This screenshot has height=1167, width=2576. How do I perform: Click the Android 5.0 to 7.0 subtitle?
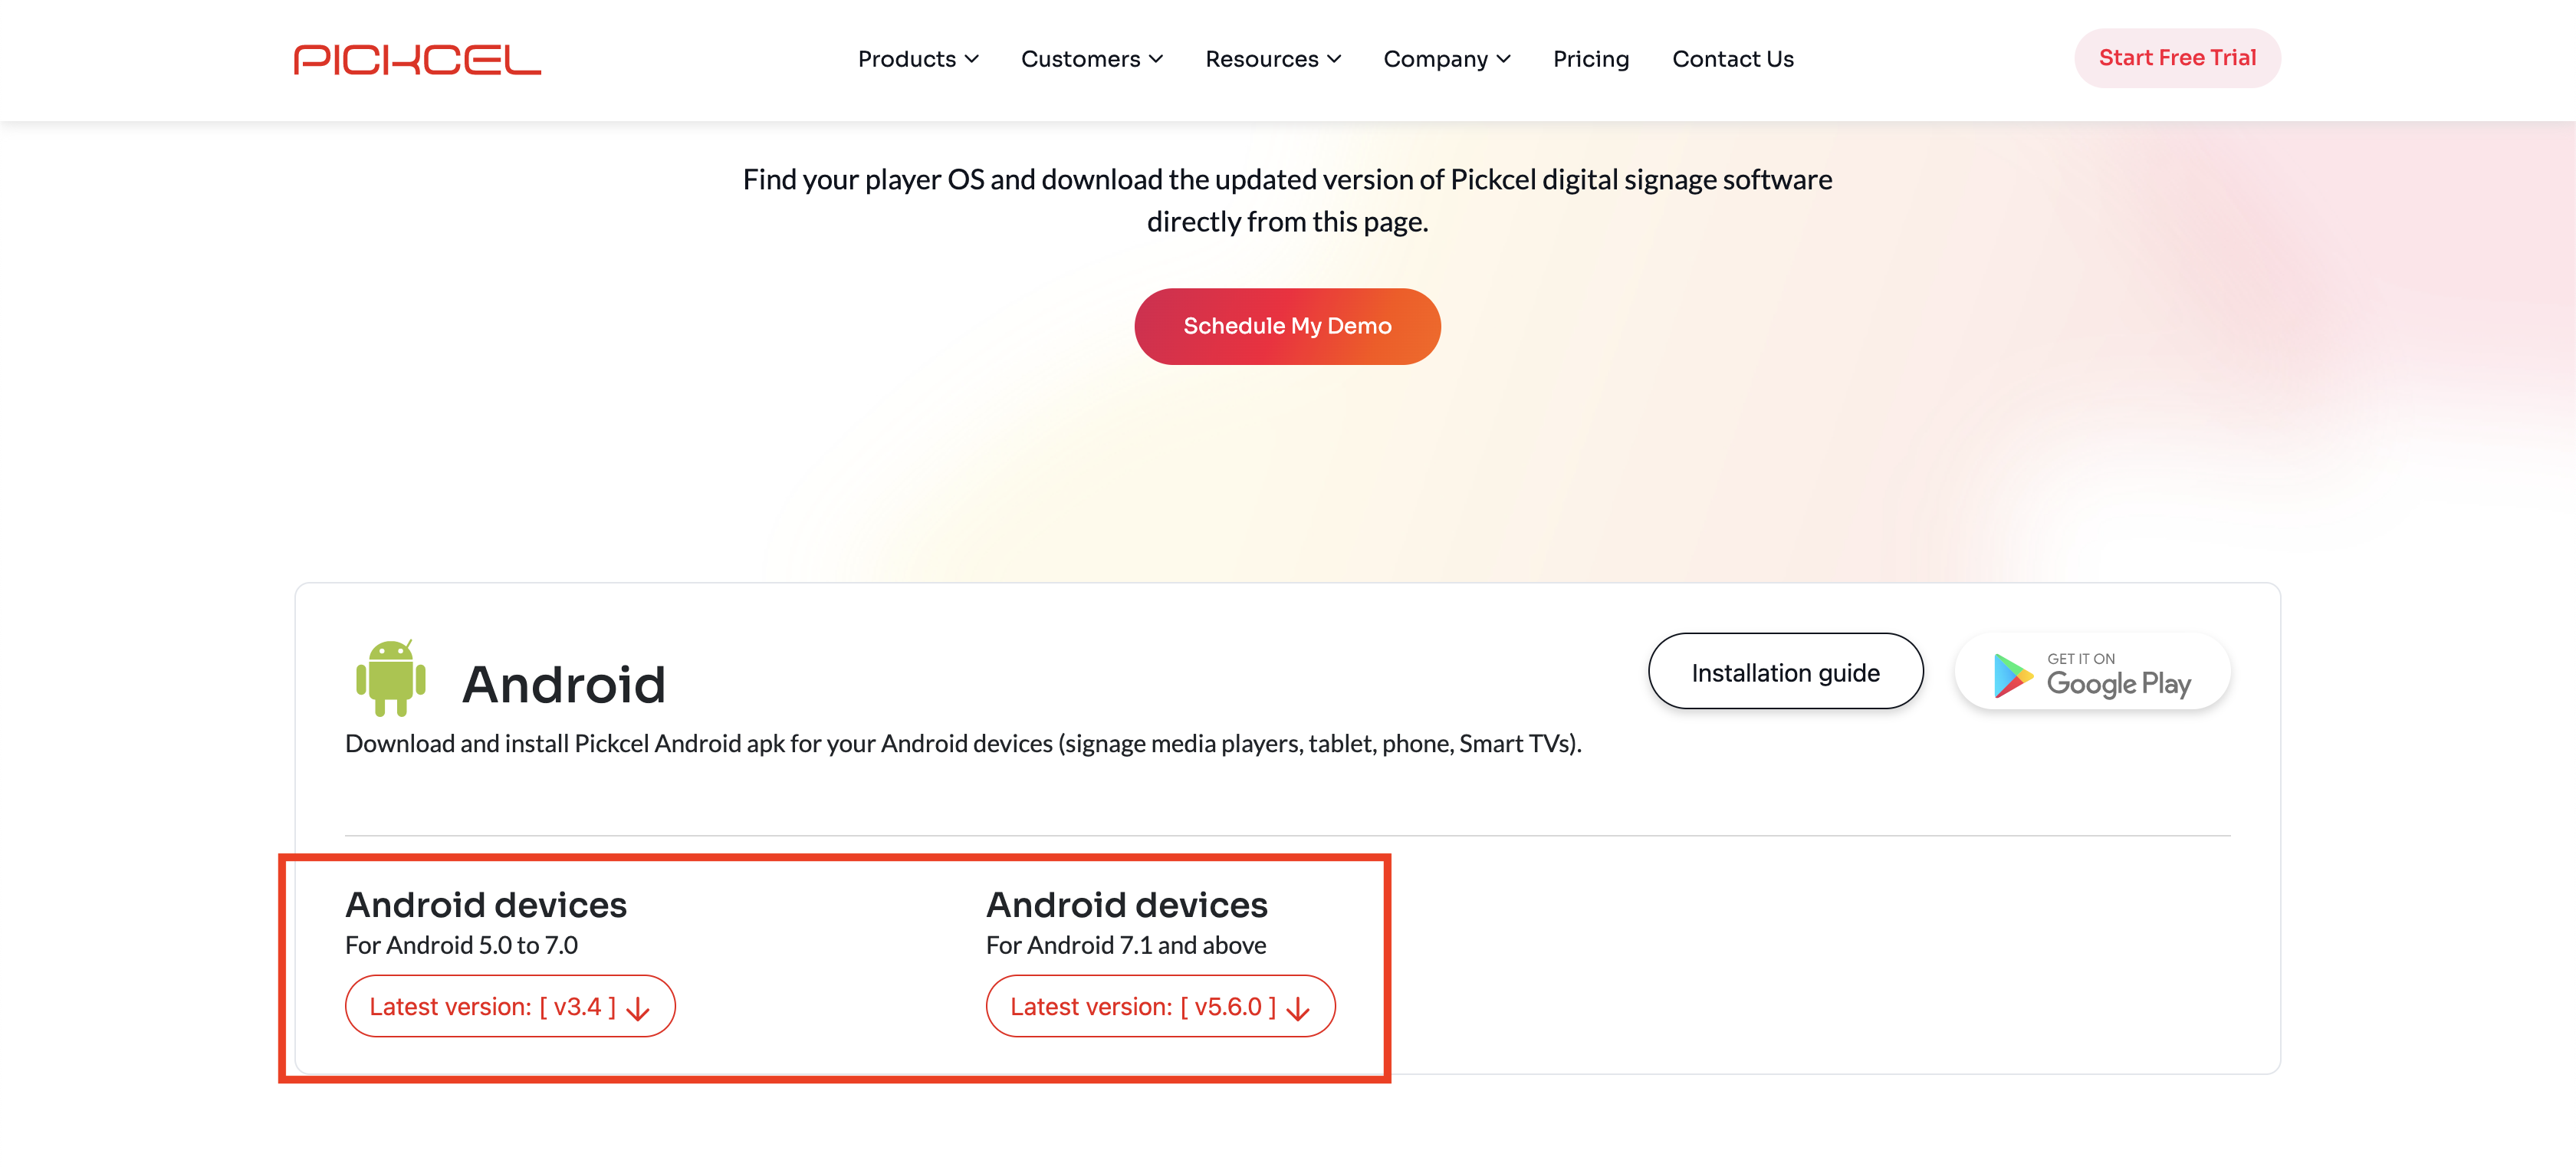[461, 946]
